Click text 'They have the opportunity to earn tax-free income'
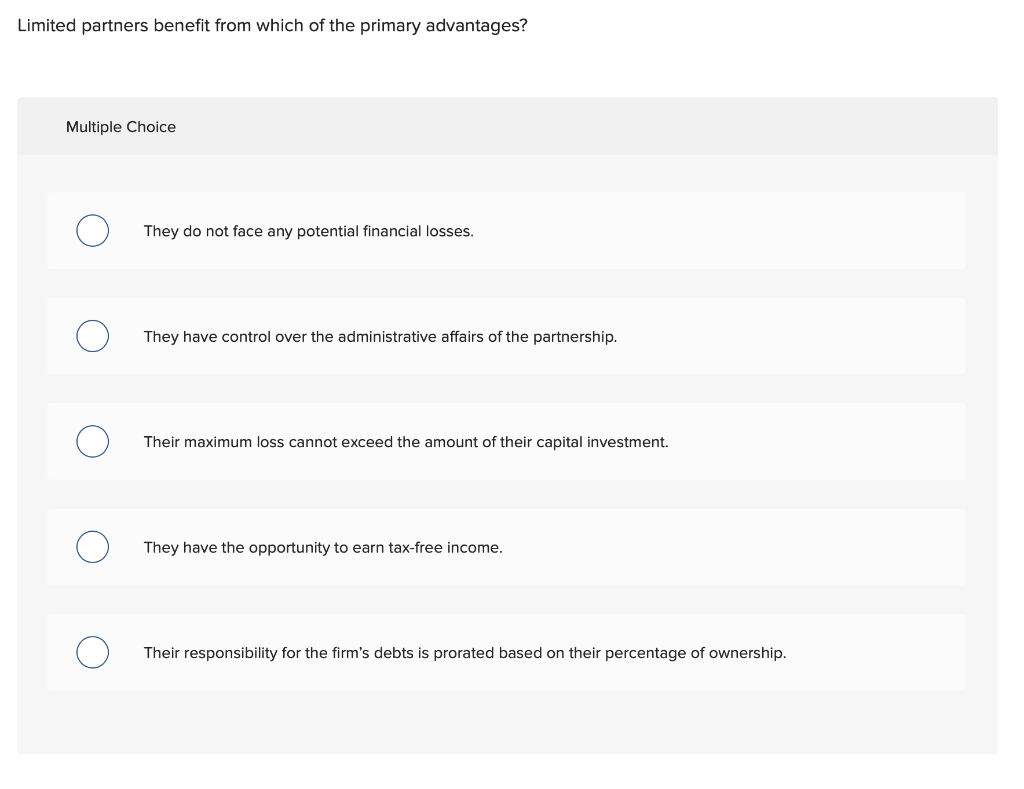Viewport: 1024px width, 789px height. click(323, 547)
